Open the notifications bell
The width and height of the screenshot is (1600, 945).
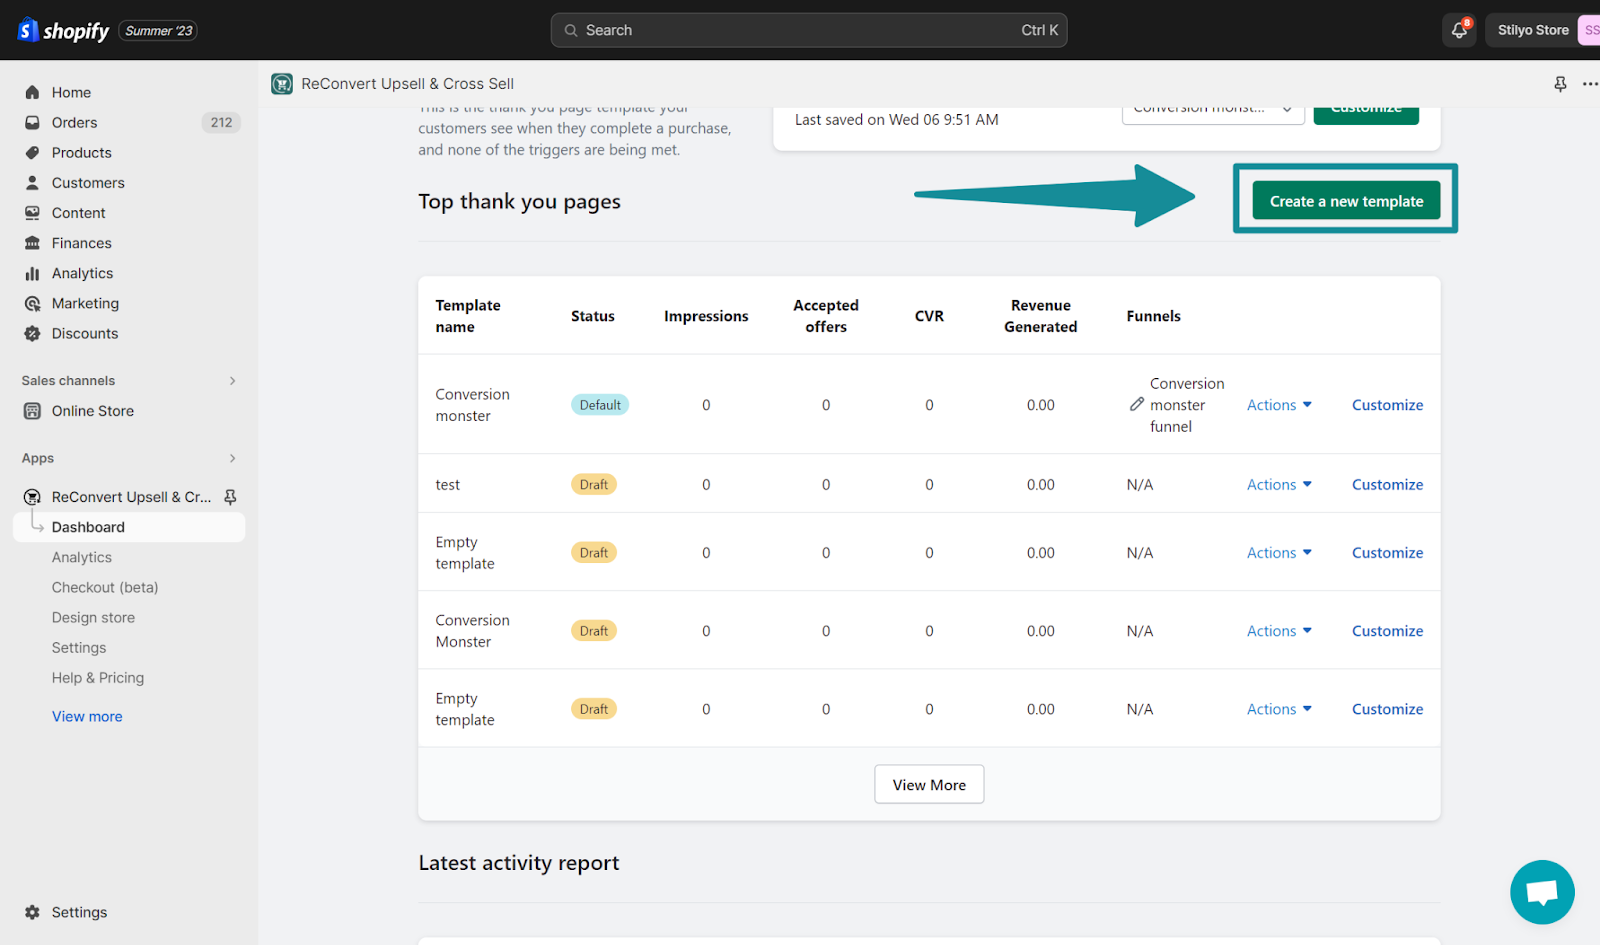point(1457,30)
